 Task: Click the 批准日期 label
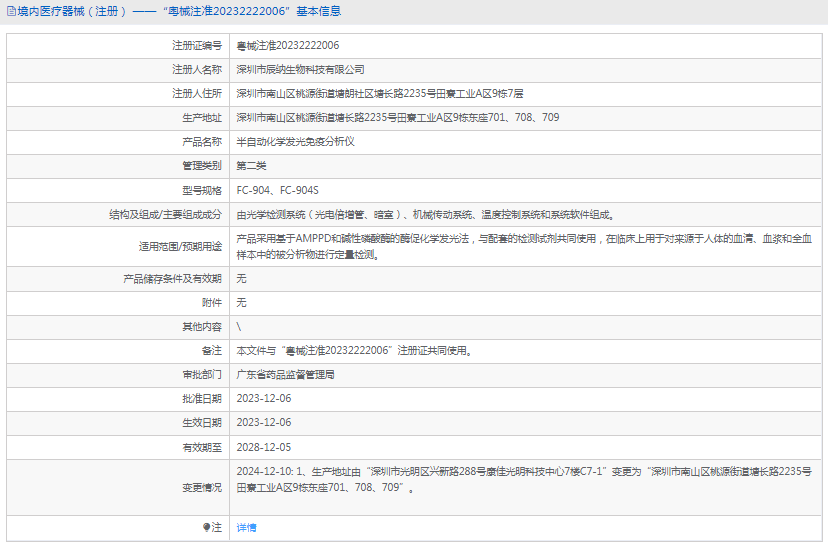pos(202,399)
